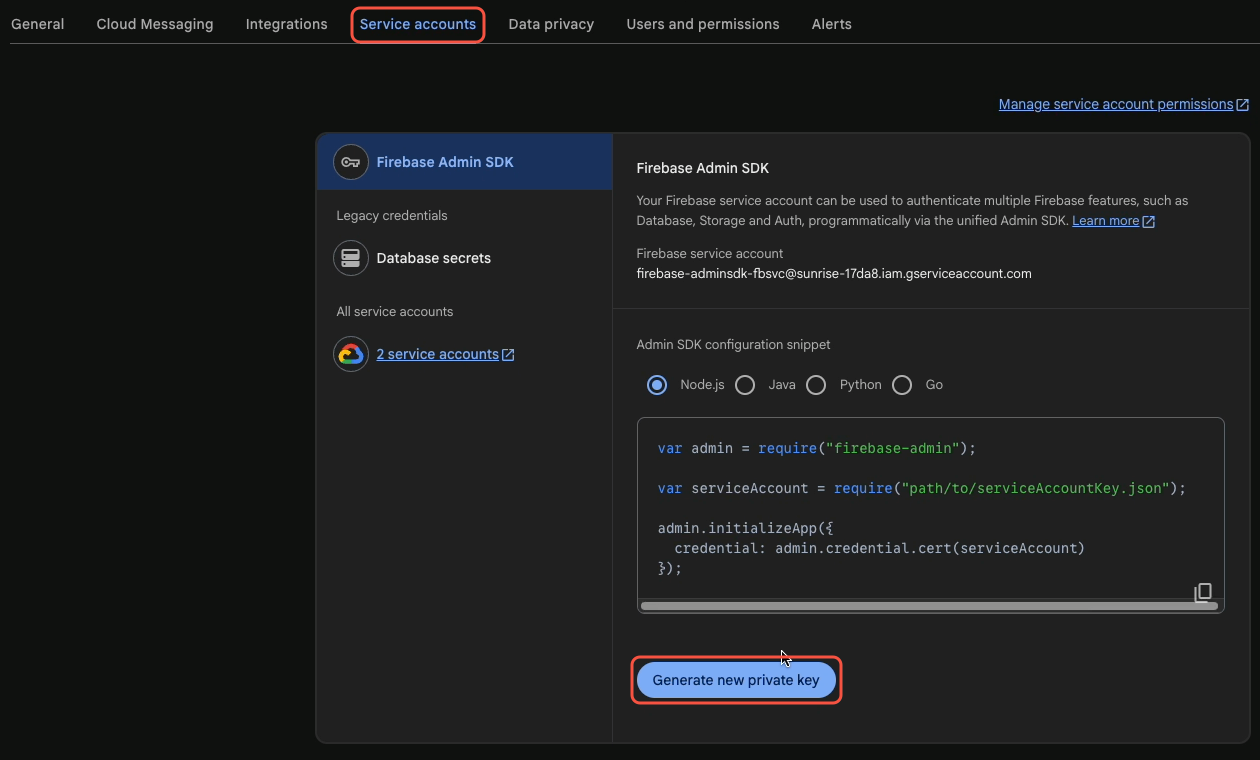Open the Integrations tab
The width and height of the screenshot is (1260, 760).
coord(287,24)
